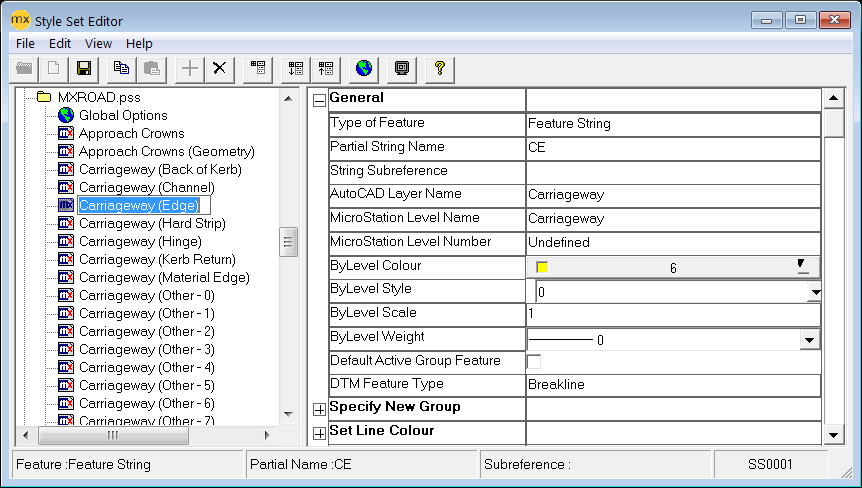
Task: Click the Paste toolbar icon
Action: (x=151, y=69)
